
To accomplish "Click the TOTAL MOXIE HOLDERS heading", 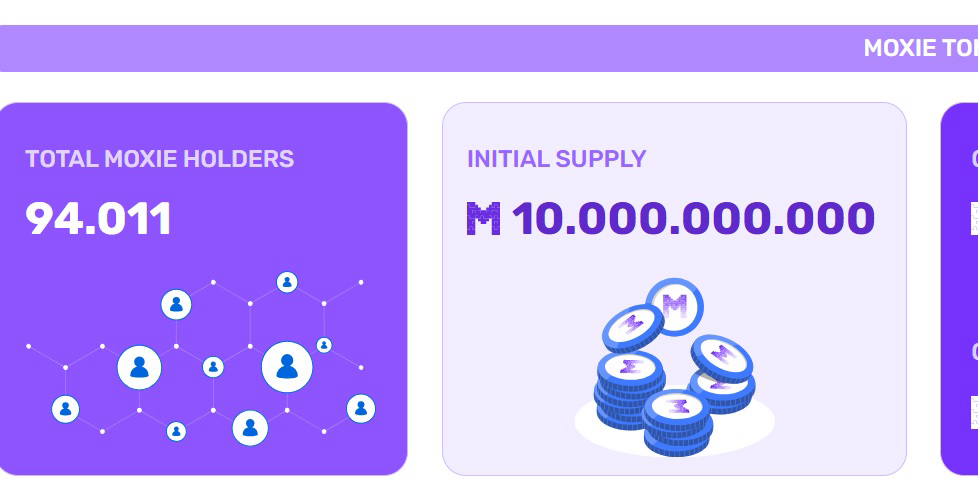I will click(160, 159).
